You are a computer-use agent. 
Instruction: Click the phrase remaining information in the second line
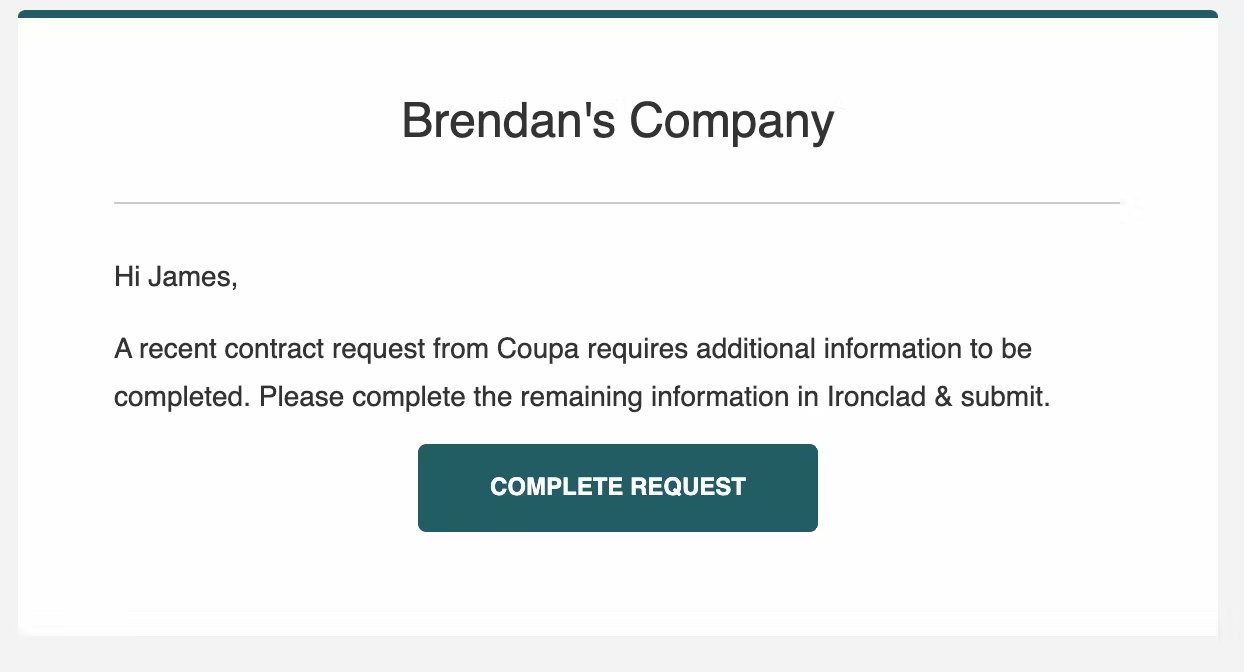[x=656, y=397]
